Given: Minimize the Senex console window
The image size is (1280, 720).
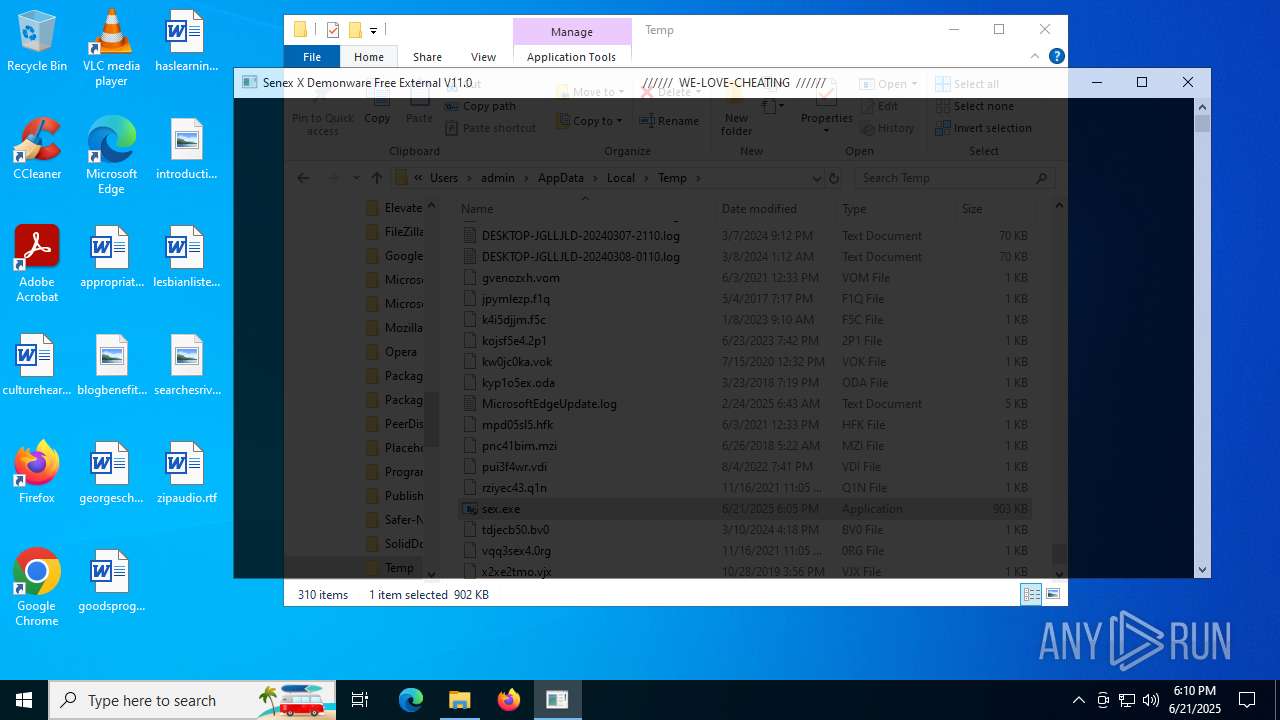Looking at the screenshot, I should pyautogui.click(x=1096, y=83).
